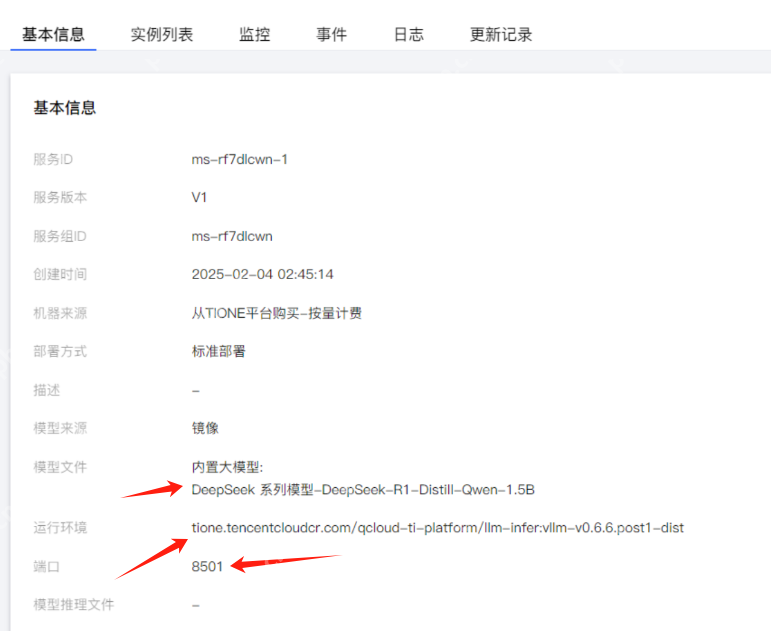The height and width of the screenshot is (631, 771).
Task: Click the 服务组ID label
Action: tap(60, 236)
